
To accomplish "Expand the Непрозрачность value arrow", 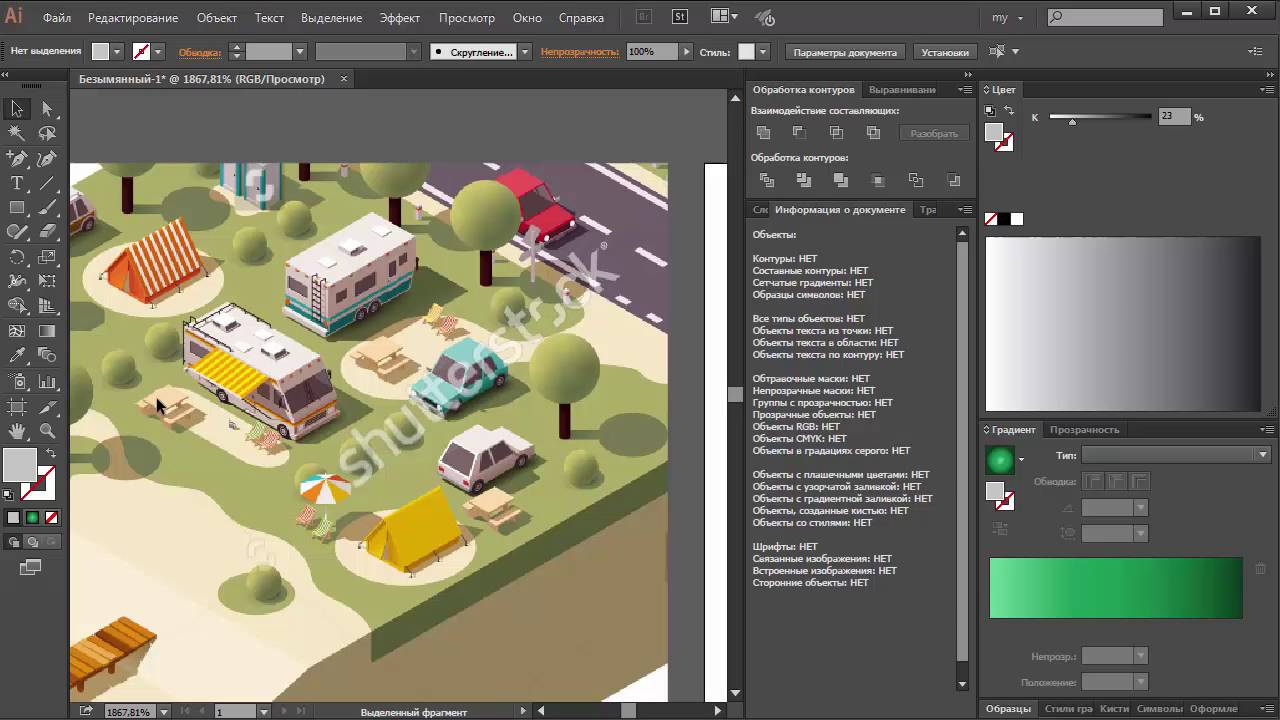I will 685,52.
